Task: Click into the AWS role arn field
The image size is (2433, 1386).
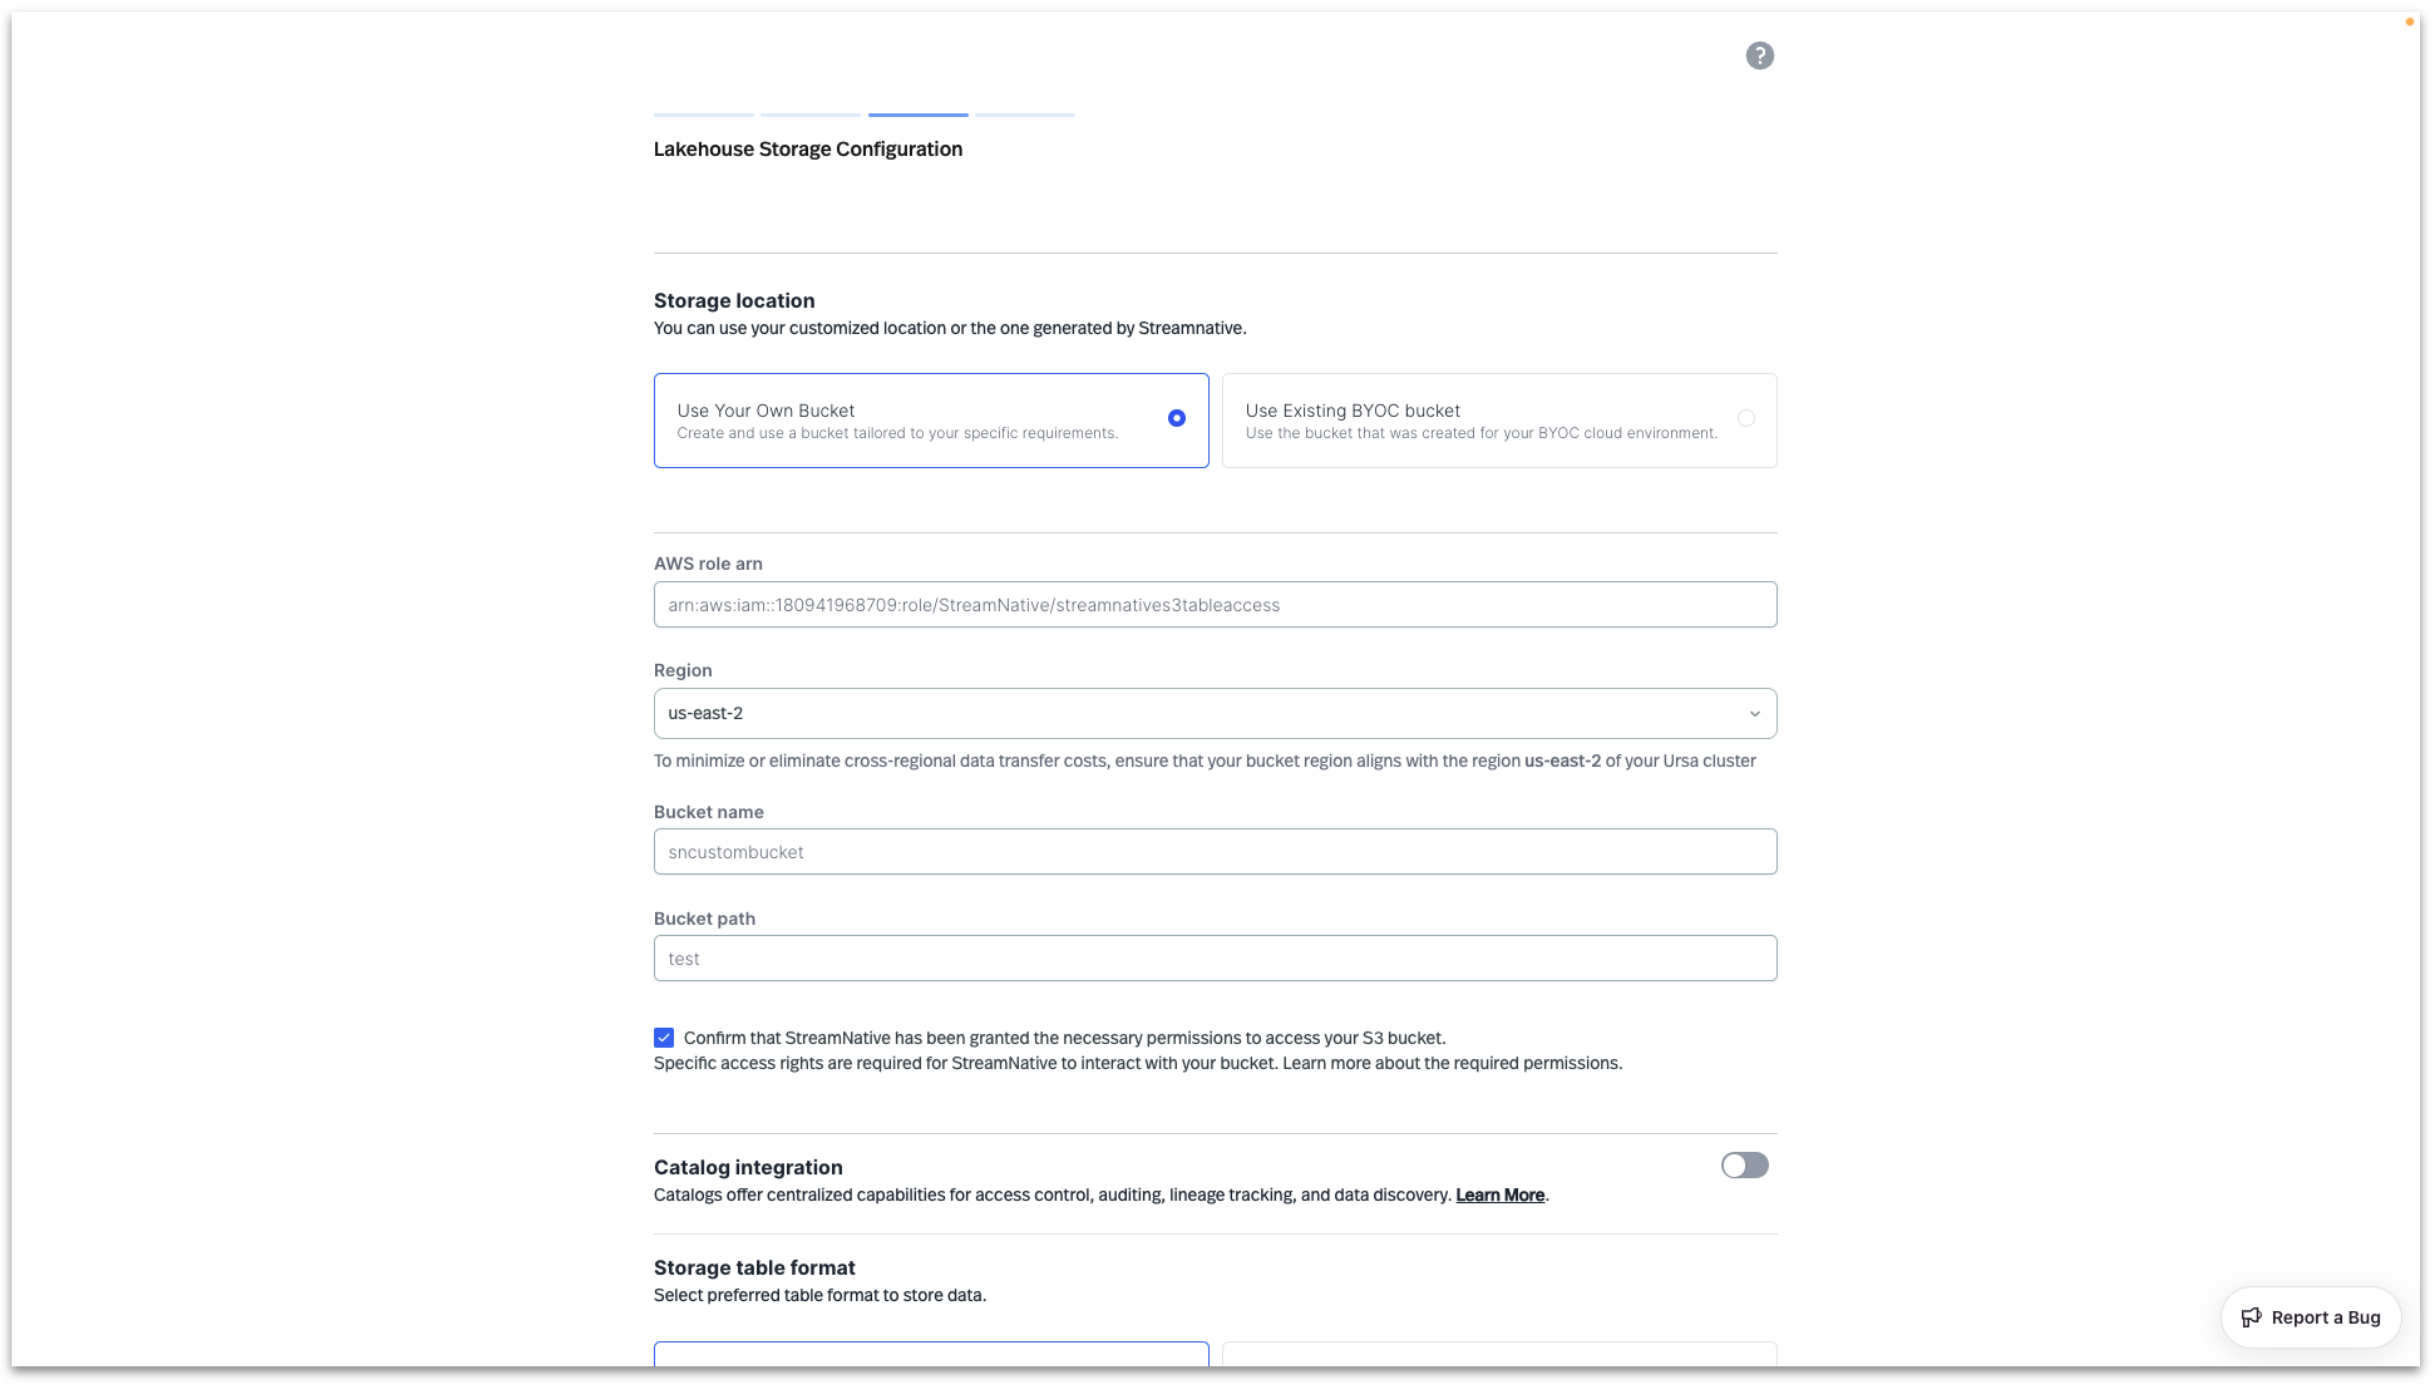Action: [1214, 605]
